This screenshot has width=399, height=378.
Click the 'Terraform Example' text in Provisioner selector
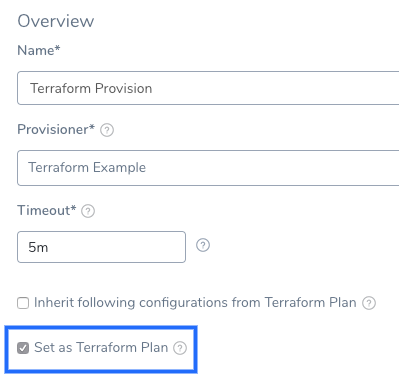(87, 167)
